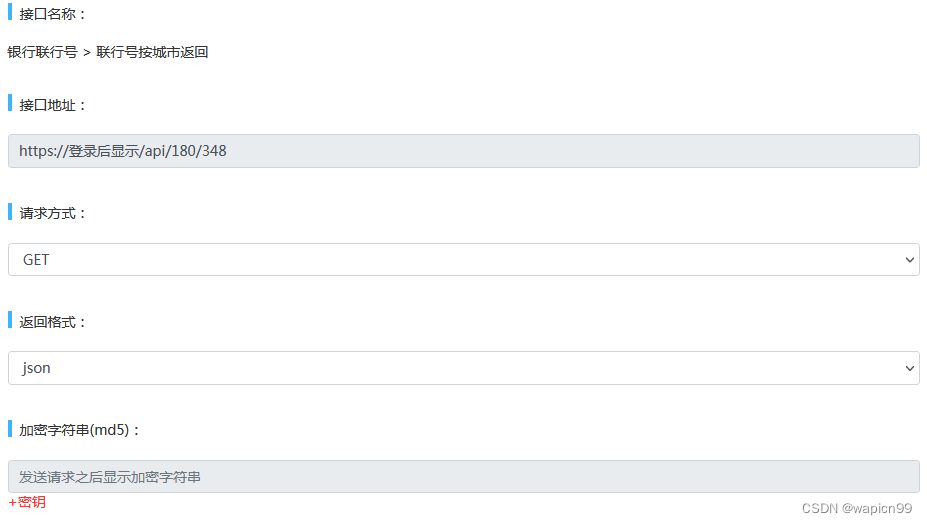
Task: Click the 加密字符串(md5) section heading
Action: tap(80, 430)
